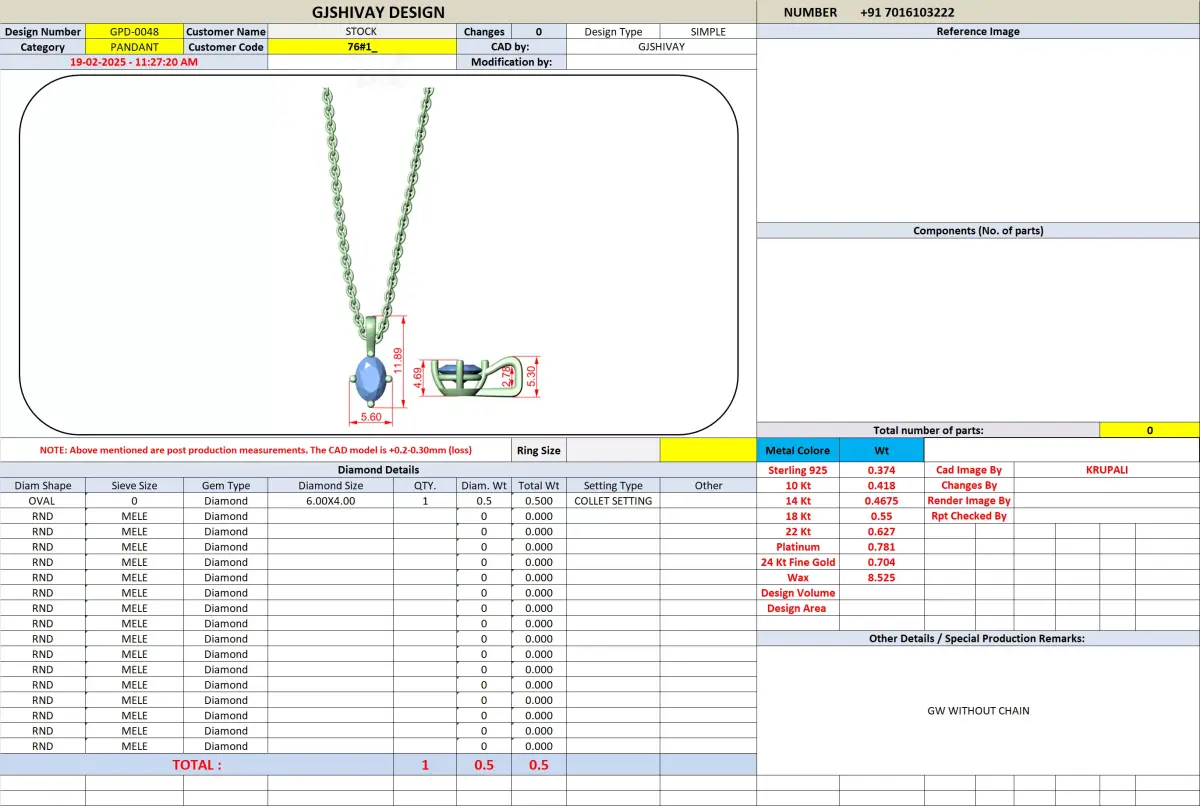The image size is (1200, 806).
Task: Click the SIMPLE design type value
Action: (708, 32)
